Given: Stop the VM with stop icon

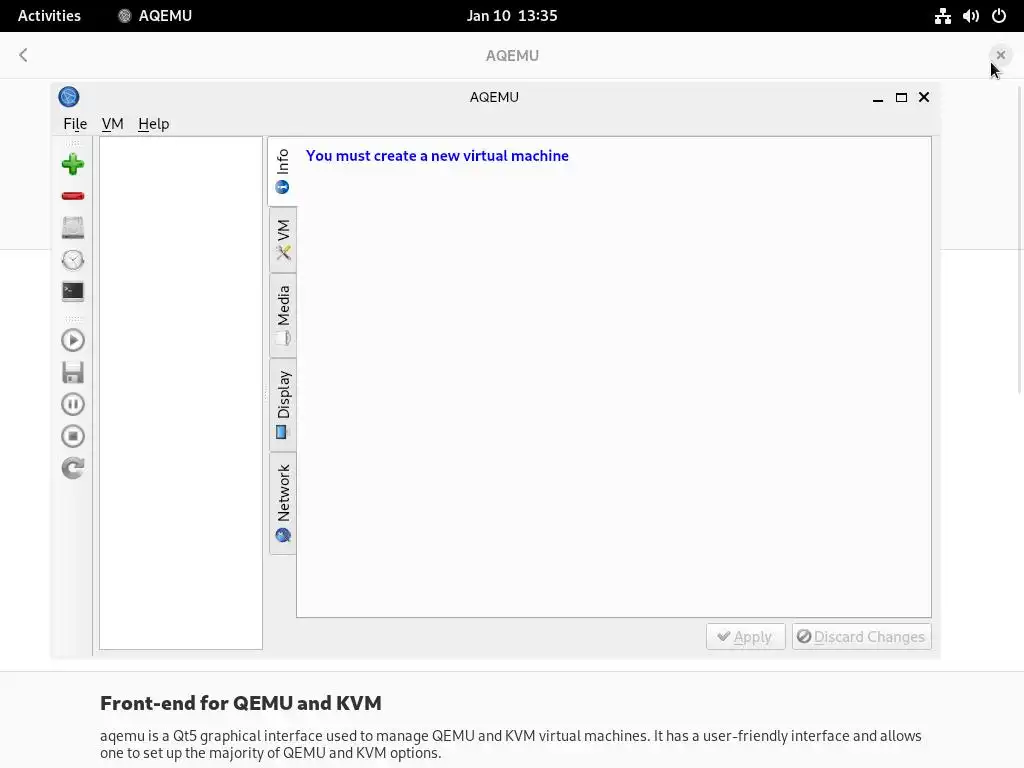Looking at the screenshot, I should (x=72, y=436).
